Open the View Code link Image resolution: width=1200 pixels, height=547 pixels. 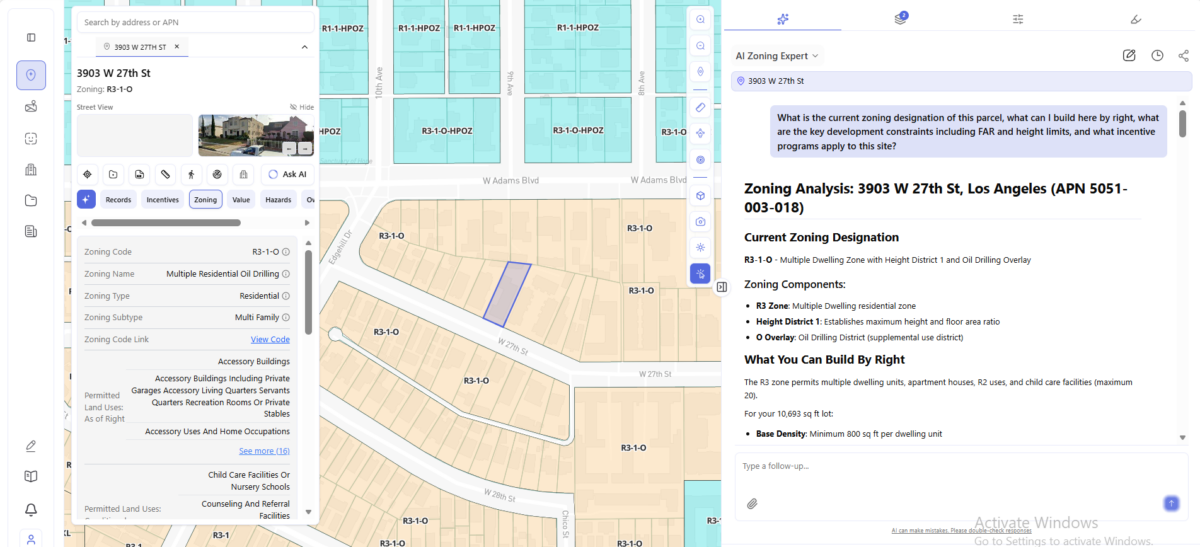tap(270, 340)
